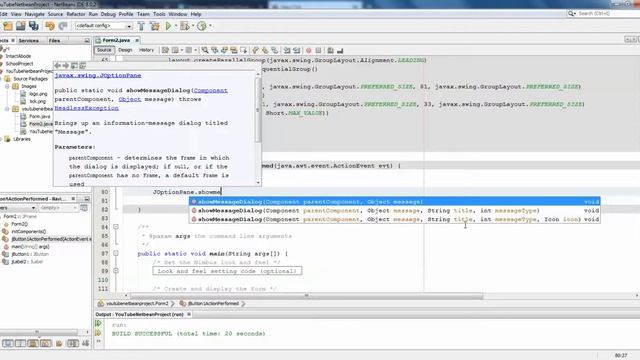Click the Stop Macro Recording icon

coord(318,51)
